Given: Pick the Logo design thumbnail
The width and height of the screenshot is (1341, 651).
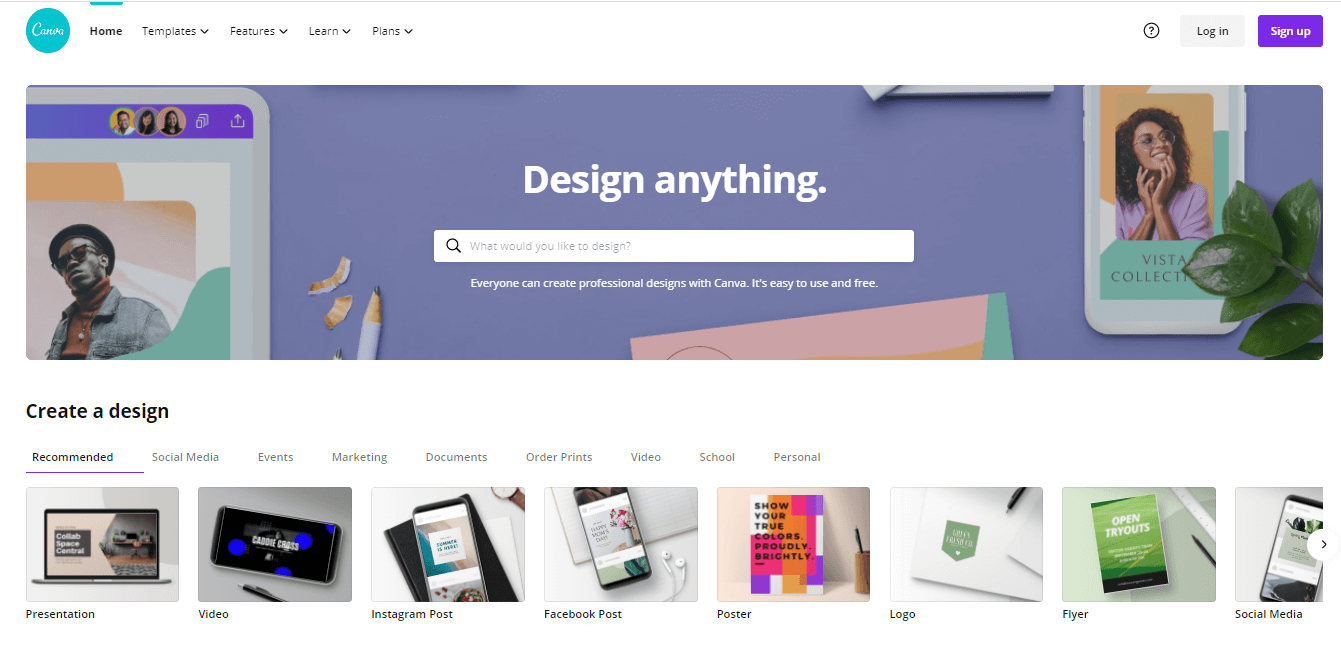Looking at the screenshot, I should pos(966,544).
